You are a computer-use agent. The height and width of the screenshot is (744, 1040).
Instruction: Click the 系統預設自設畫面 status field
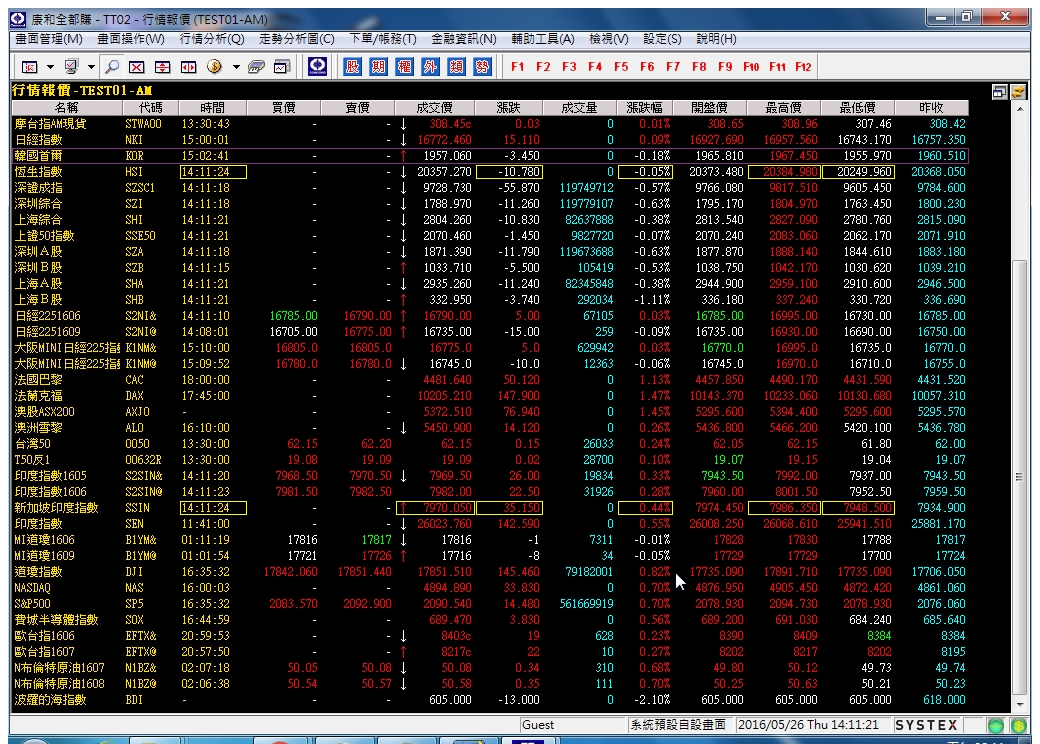(x=679, y=725)
